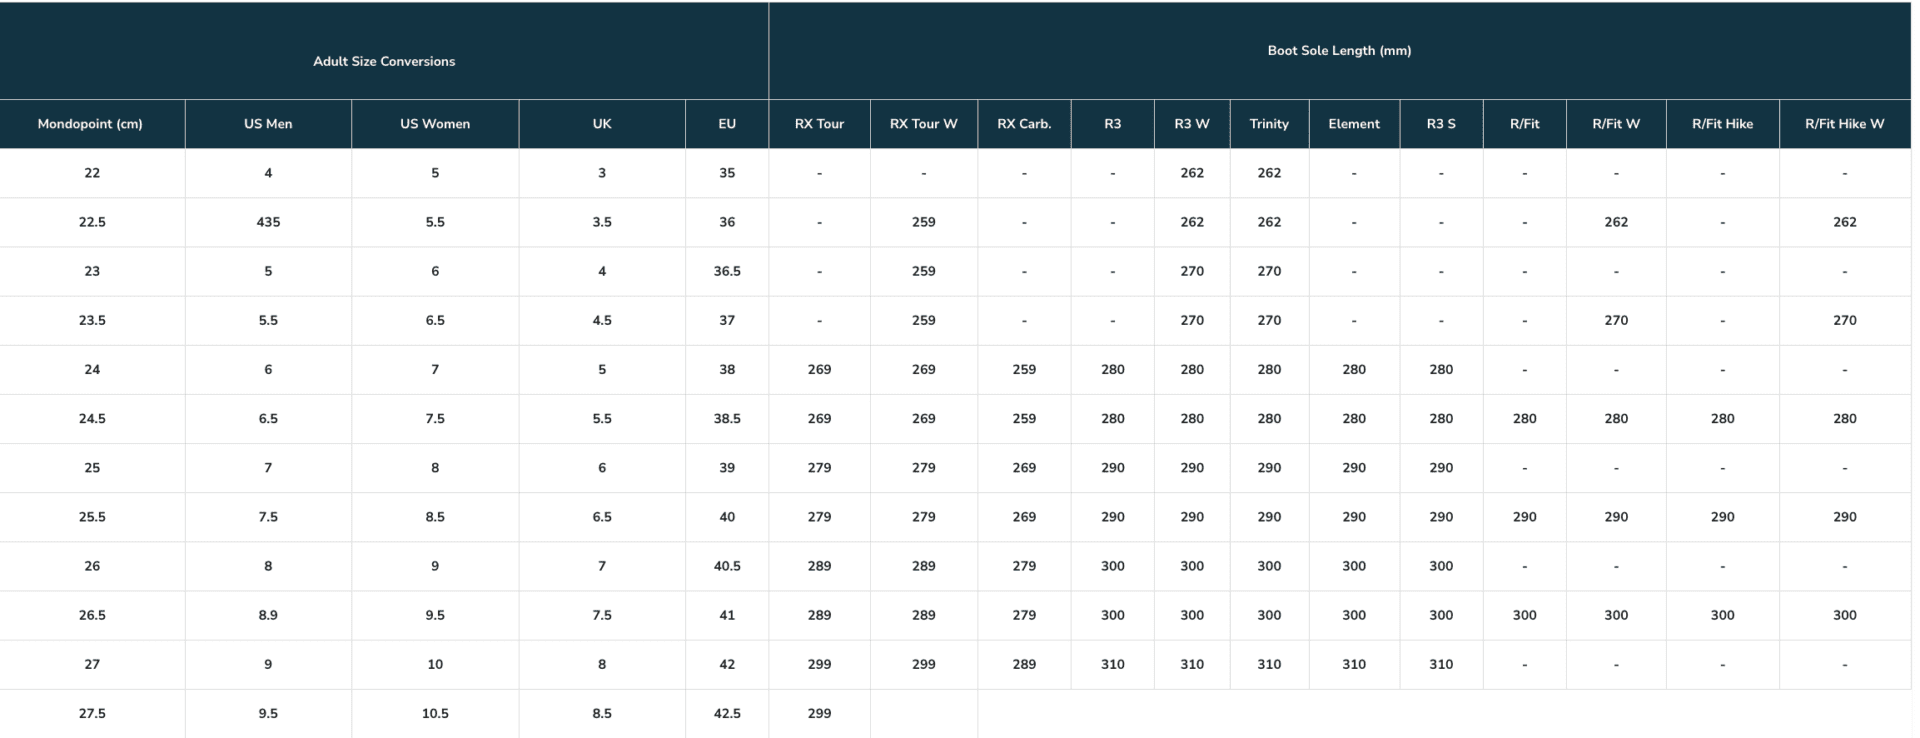Click Mondopoint 23.5 in the first column
This screenshot has height=738, width=1920.
pos(92,320)
